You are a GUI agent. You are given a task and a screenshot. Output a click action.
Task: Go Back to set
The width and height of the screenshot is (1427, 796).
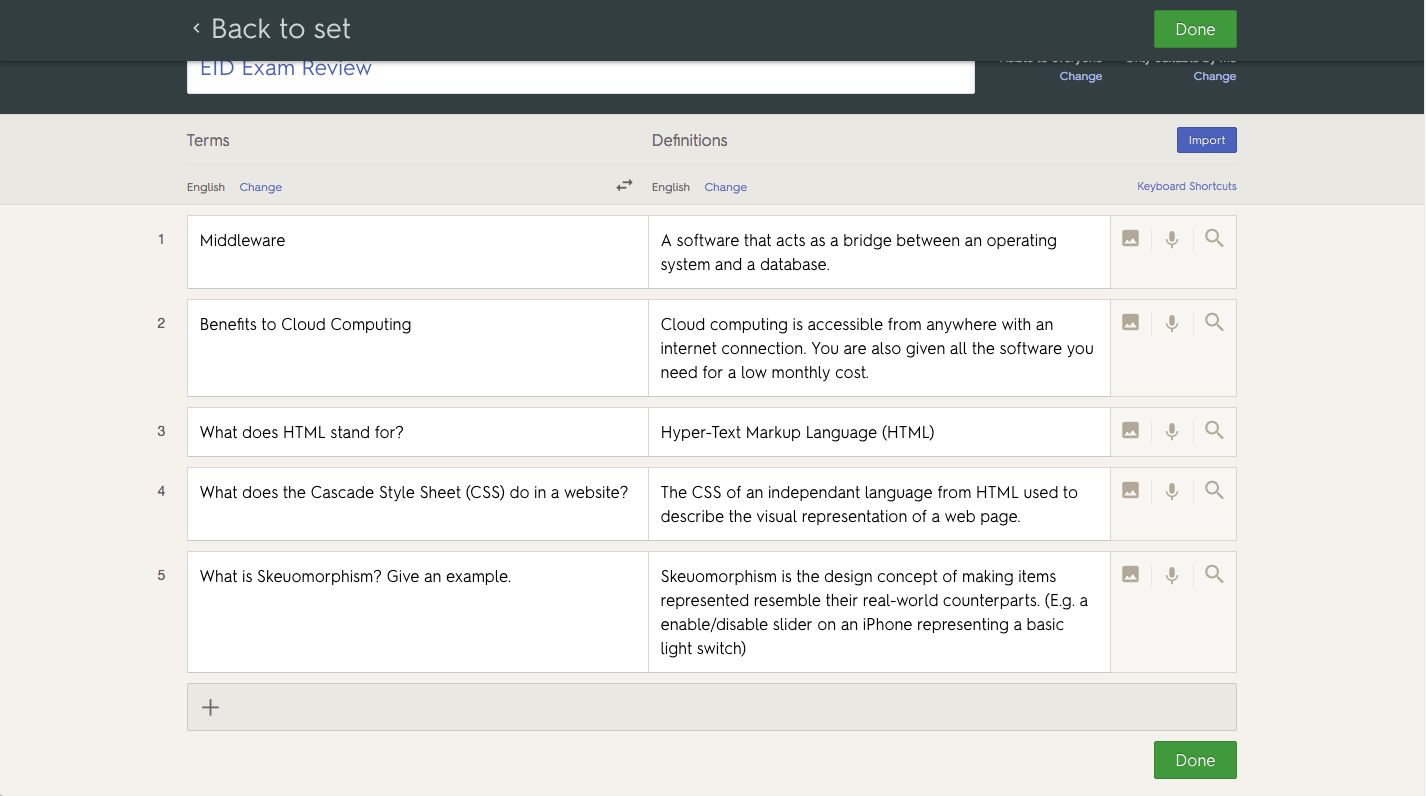(271, 29)
